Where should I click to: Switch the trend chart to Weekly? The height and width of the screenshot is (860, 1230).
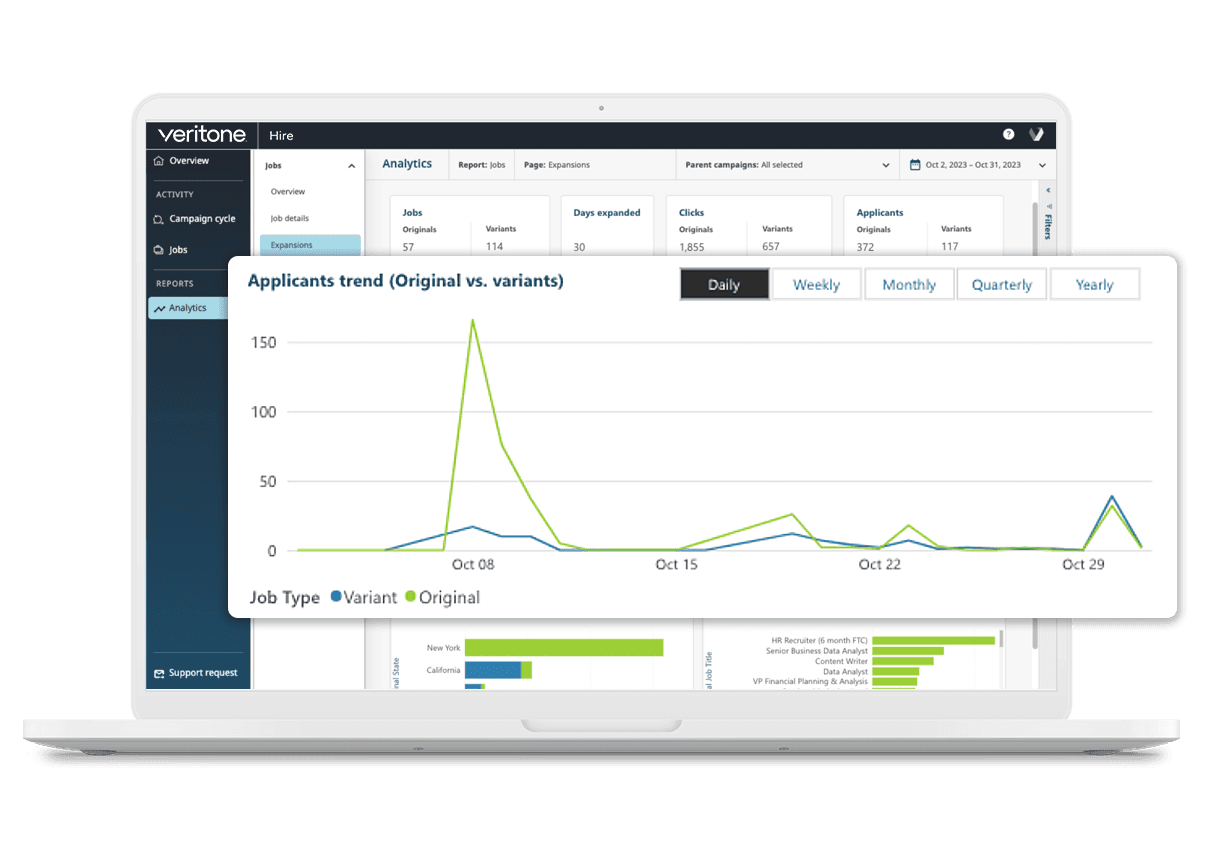[x=816, y=285]
